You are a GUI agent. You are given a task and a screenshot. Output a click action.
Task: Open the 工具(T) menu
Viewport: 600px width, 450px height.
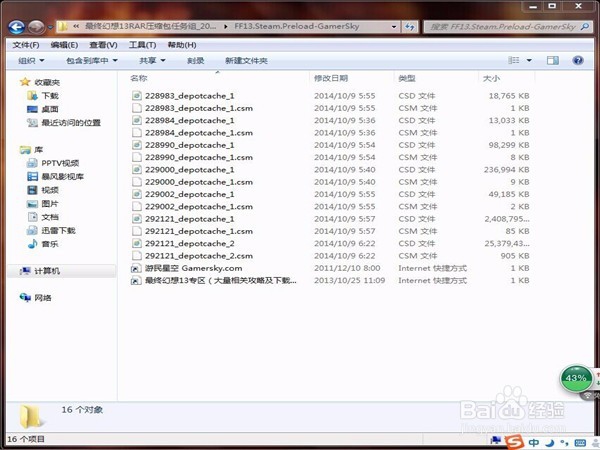click(x=142, y=45)
